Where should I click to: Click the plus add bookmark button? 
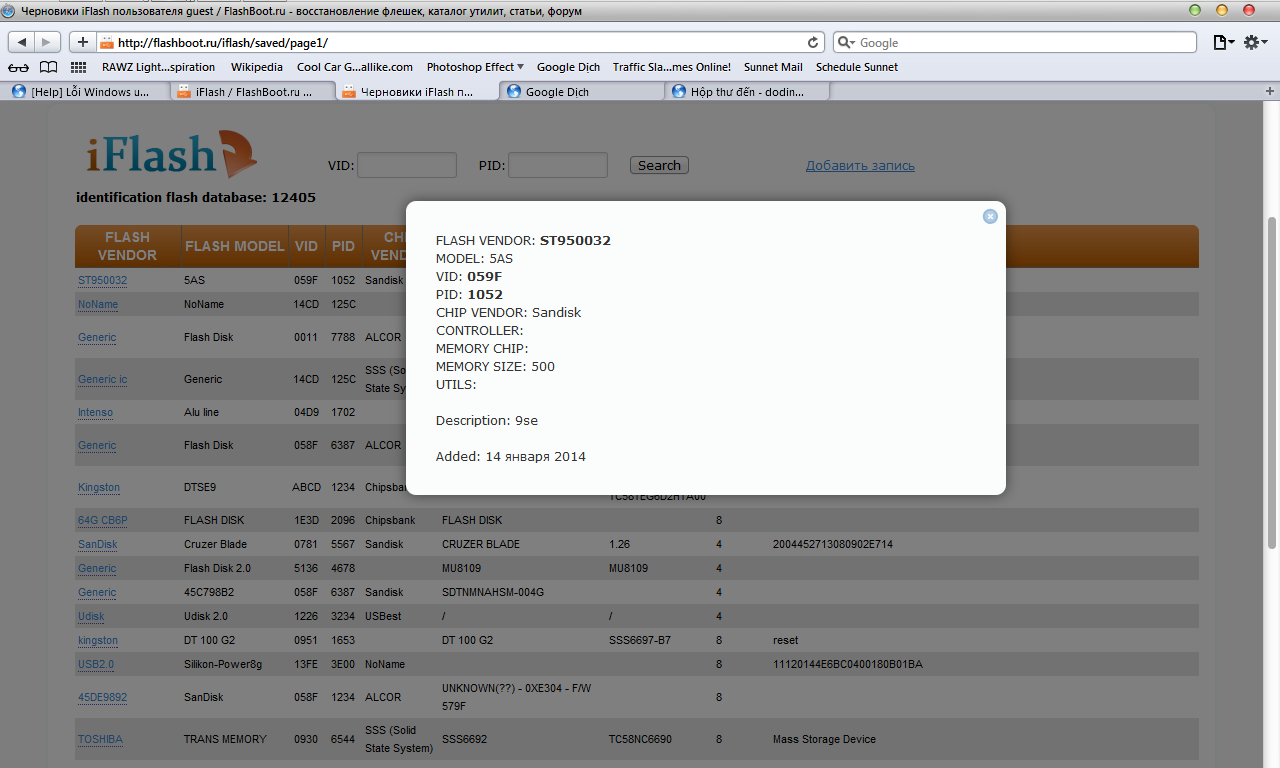click(82, 42)
